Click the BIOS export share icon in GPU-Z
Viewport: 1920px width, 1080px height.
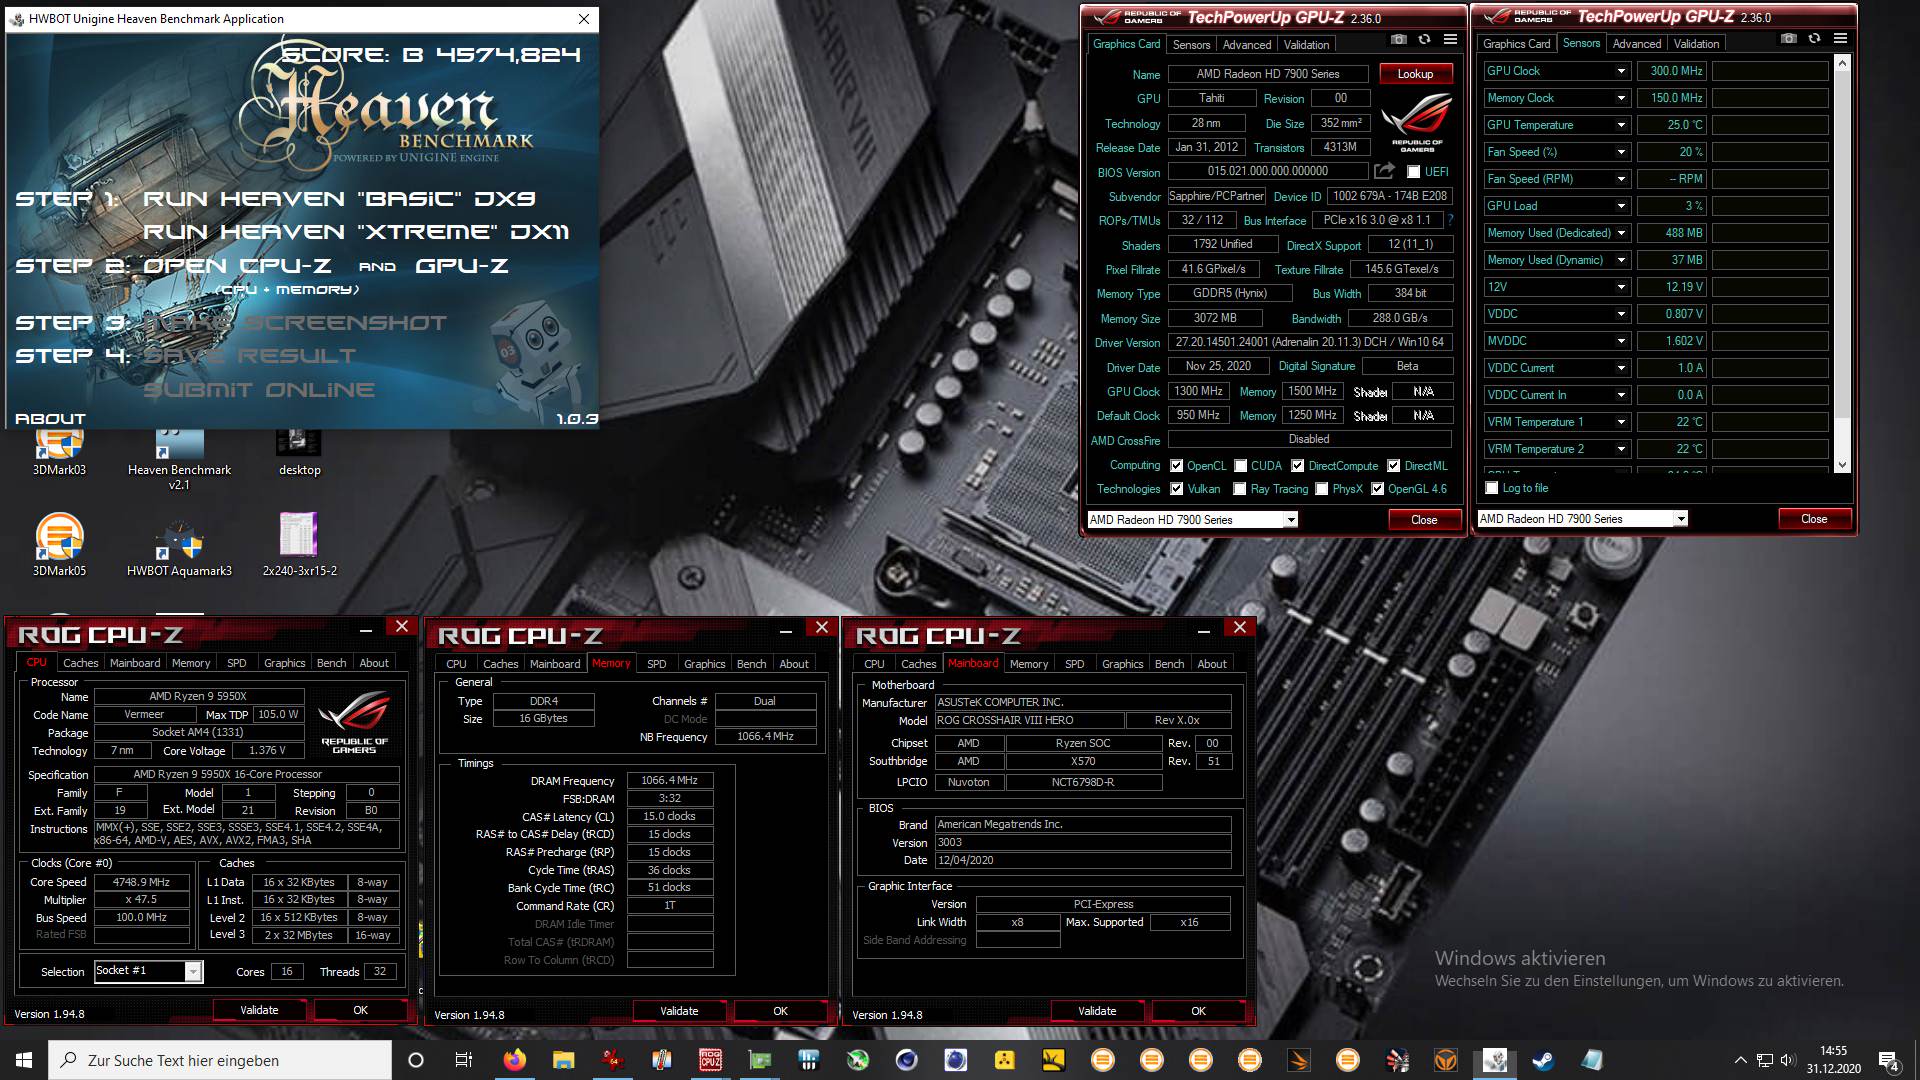(x=1384, y=172)
